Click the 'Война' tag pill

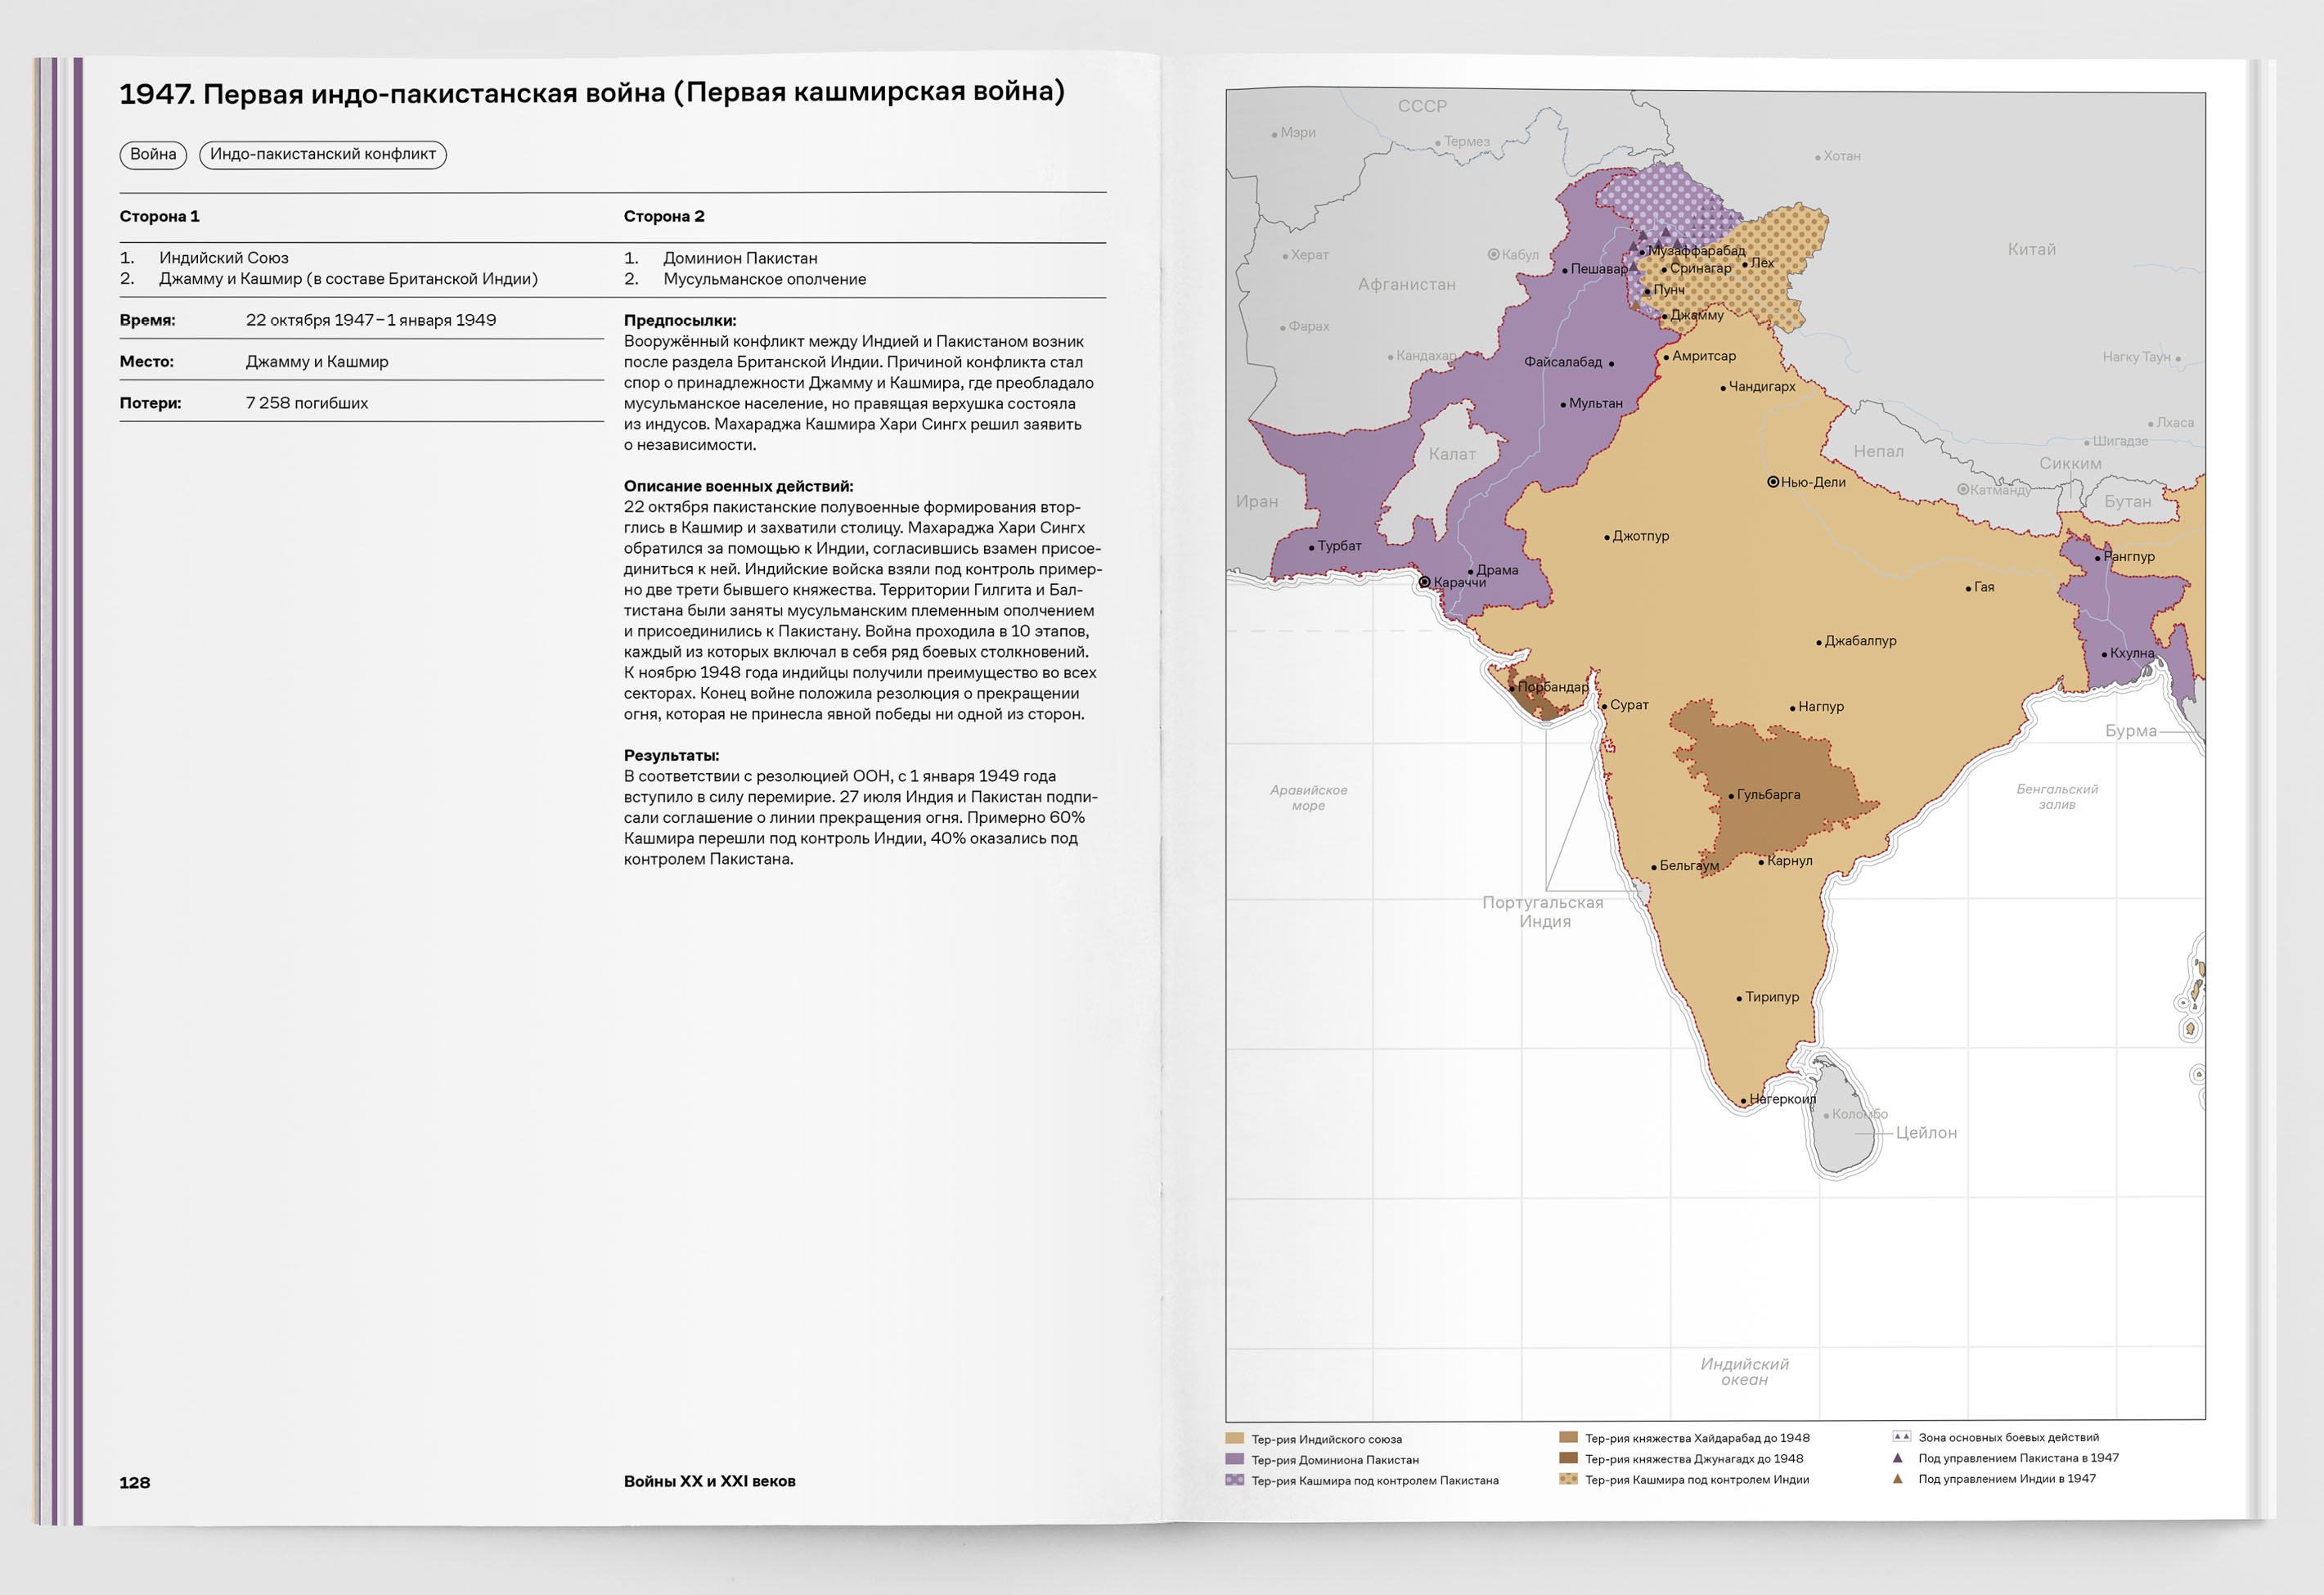(x=153, y=154)
